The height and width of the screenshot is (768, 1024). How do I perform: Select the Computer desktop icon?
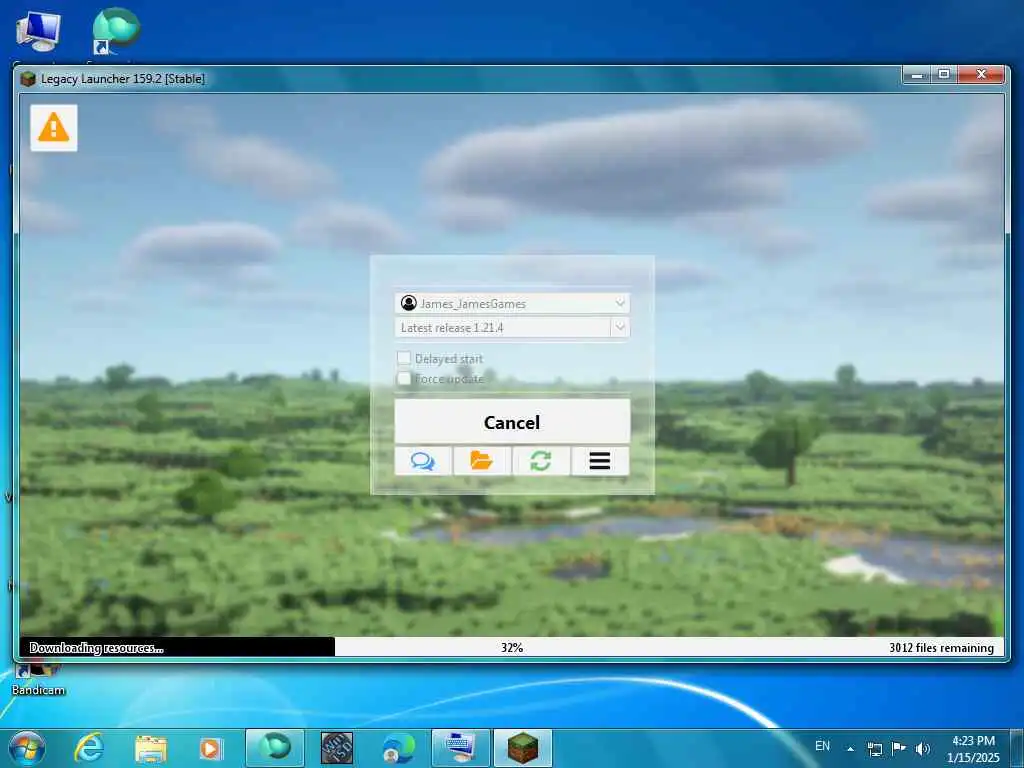pos(38,33)
